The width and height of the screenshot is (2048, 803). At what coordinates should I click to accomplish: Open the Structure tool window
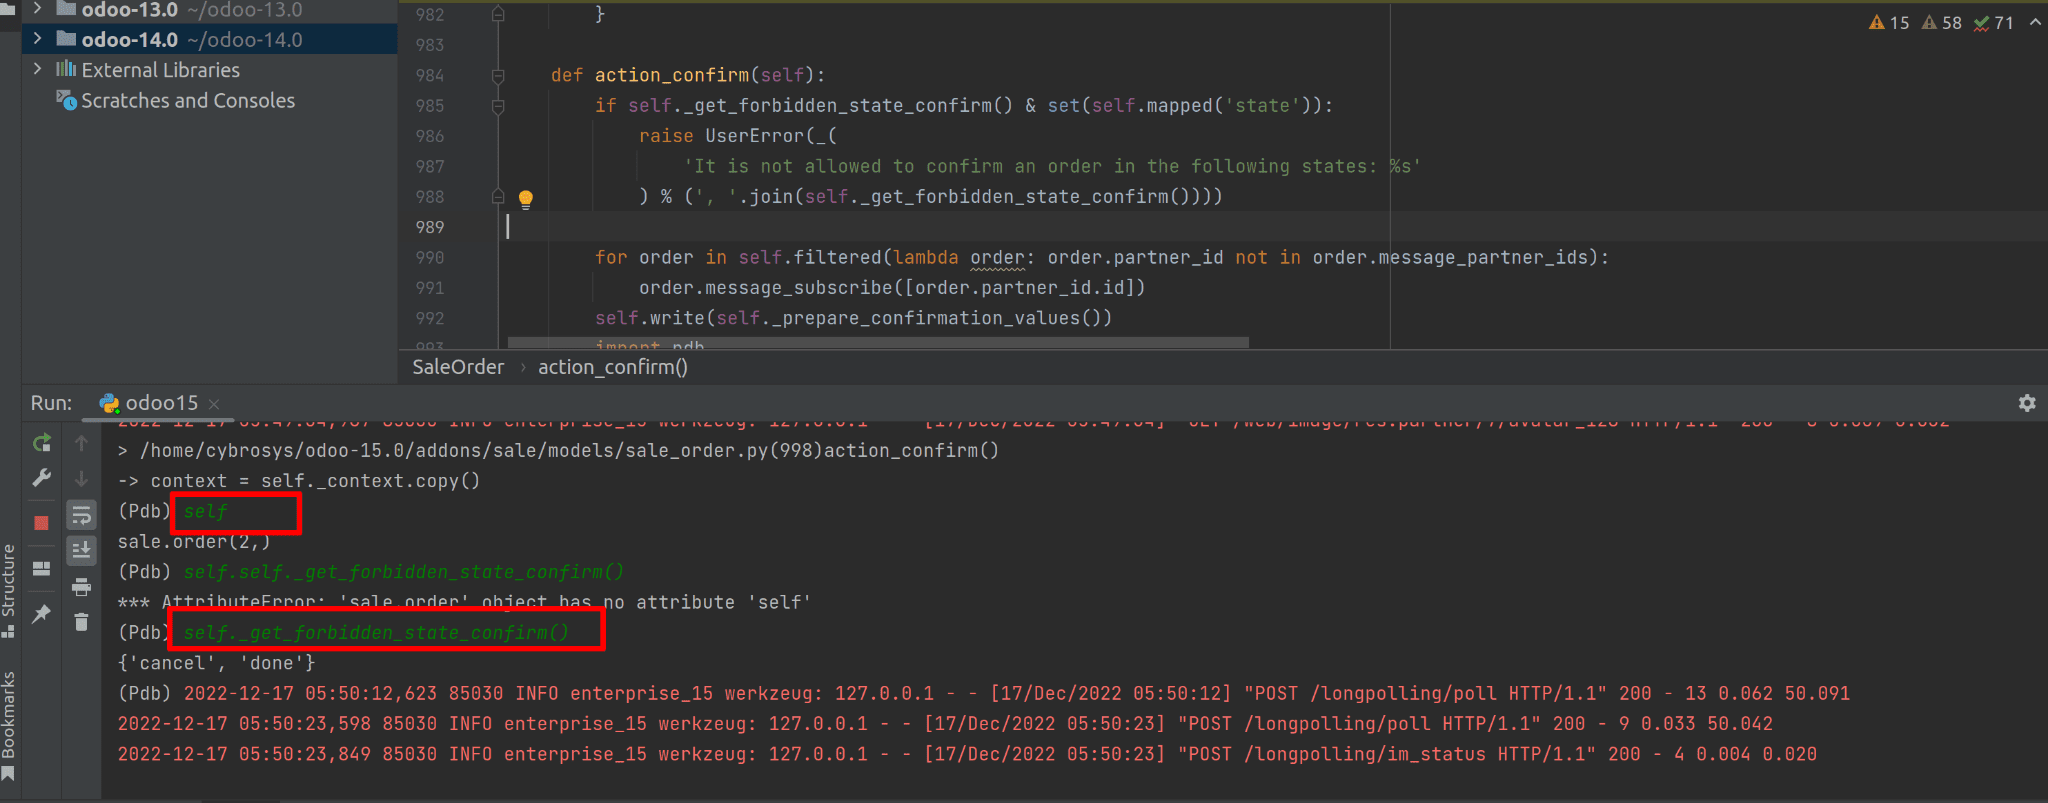9,590
